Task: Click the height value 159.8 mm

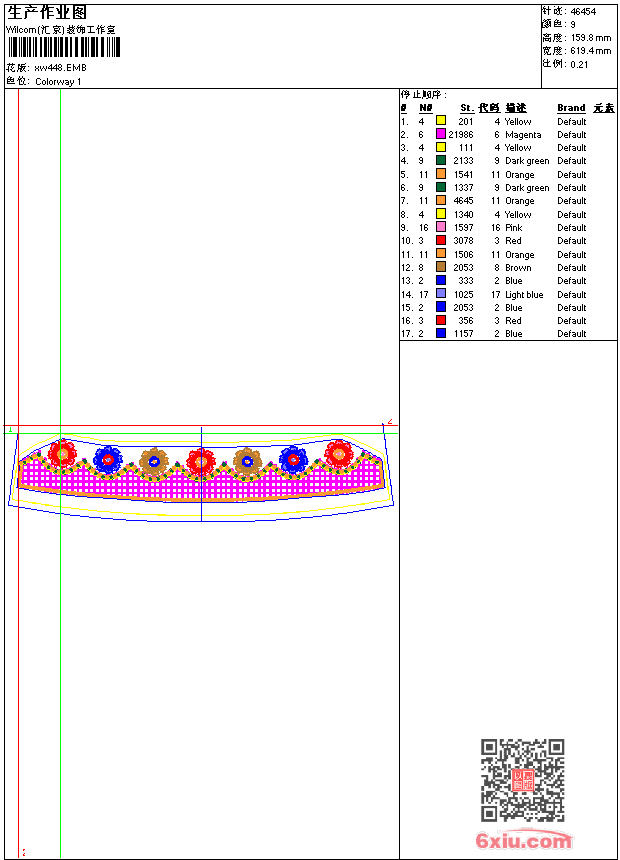Action: click(x=591, y=38)
